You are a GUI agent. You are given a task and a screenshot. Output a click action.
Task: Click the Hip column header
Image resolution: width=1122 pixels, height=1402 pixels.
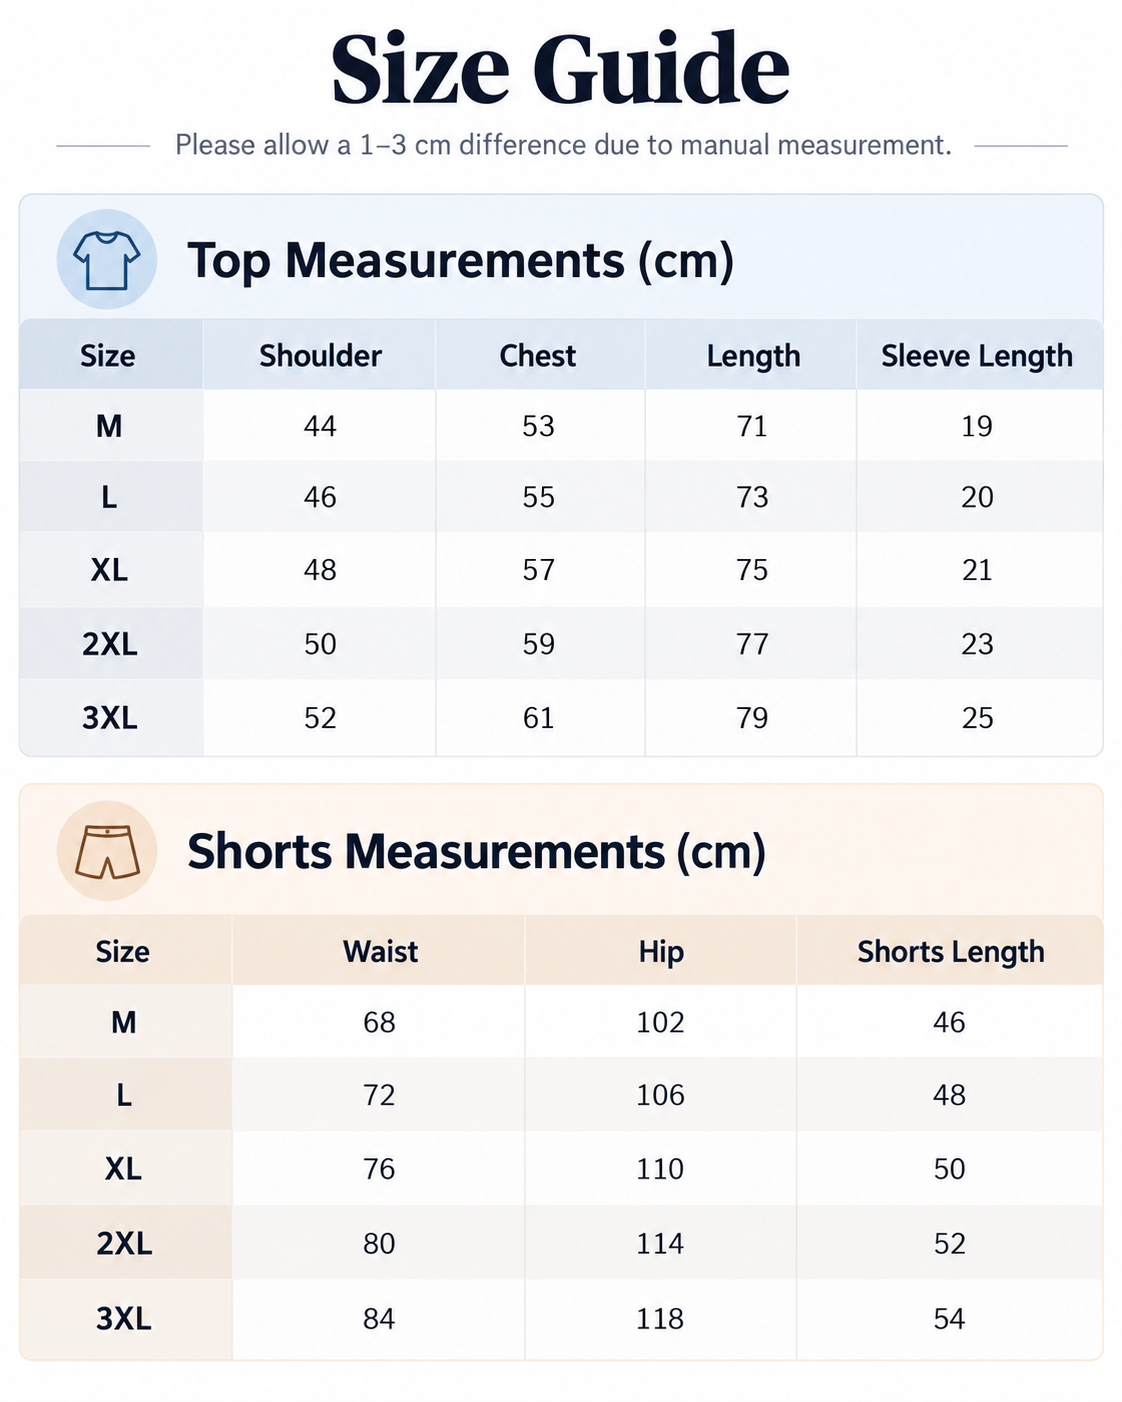pos(661,952)
